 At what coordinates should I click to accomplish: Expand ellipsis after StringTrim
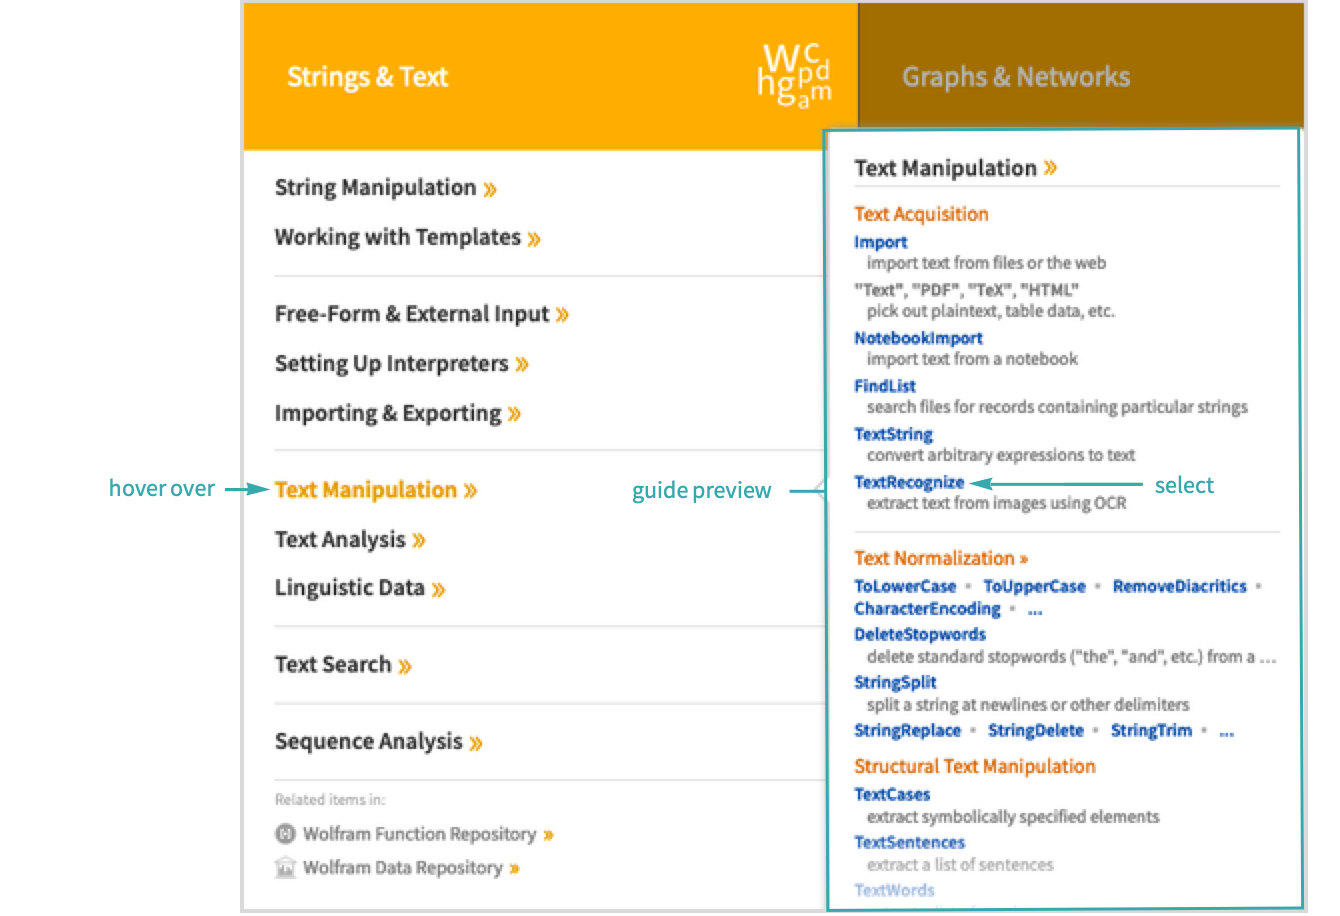(1227, 731)
